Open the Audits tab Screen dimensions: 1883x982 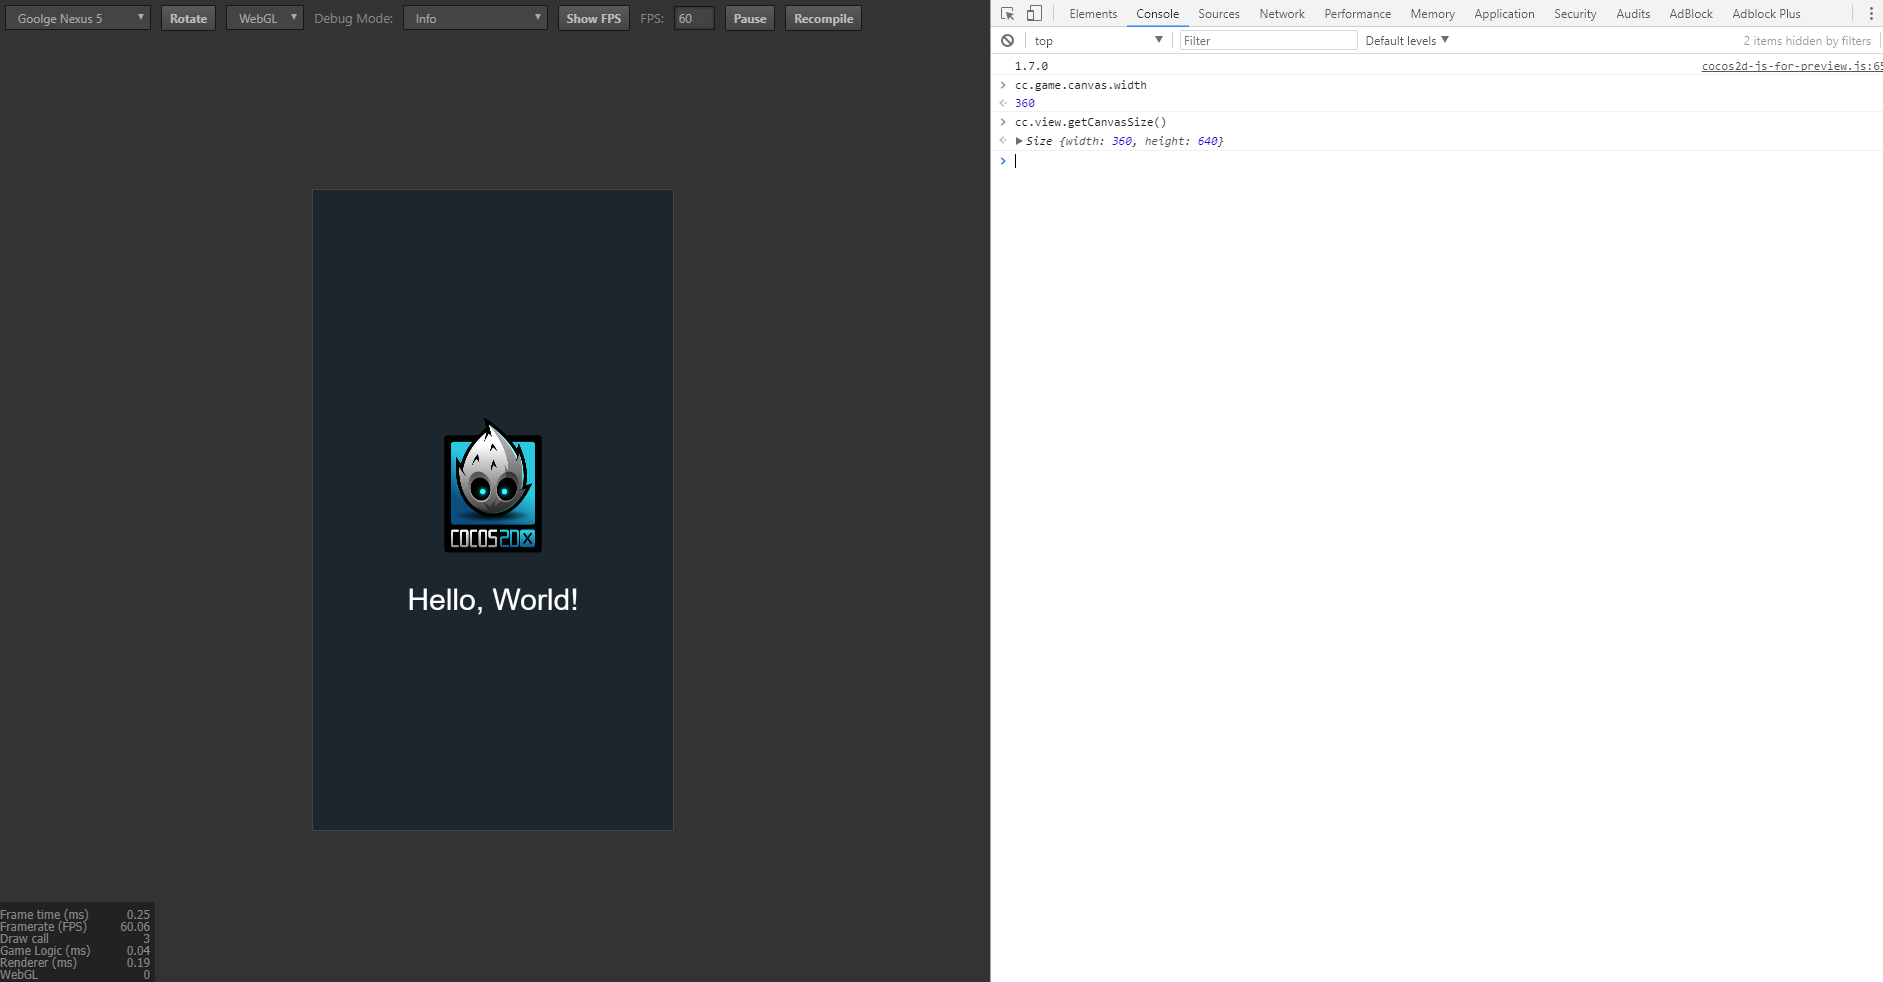pyautogui.click(x=1633, y=14)
